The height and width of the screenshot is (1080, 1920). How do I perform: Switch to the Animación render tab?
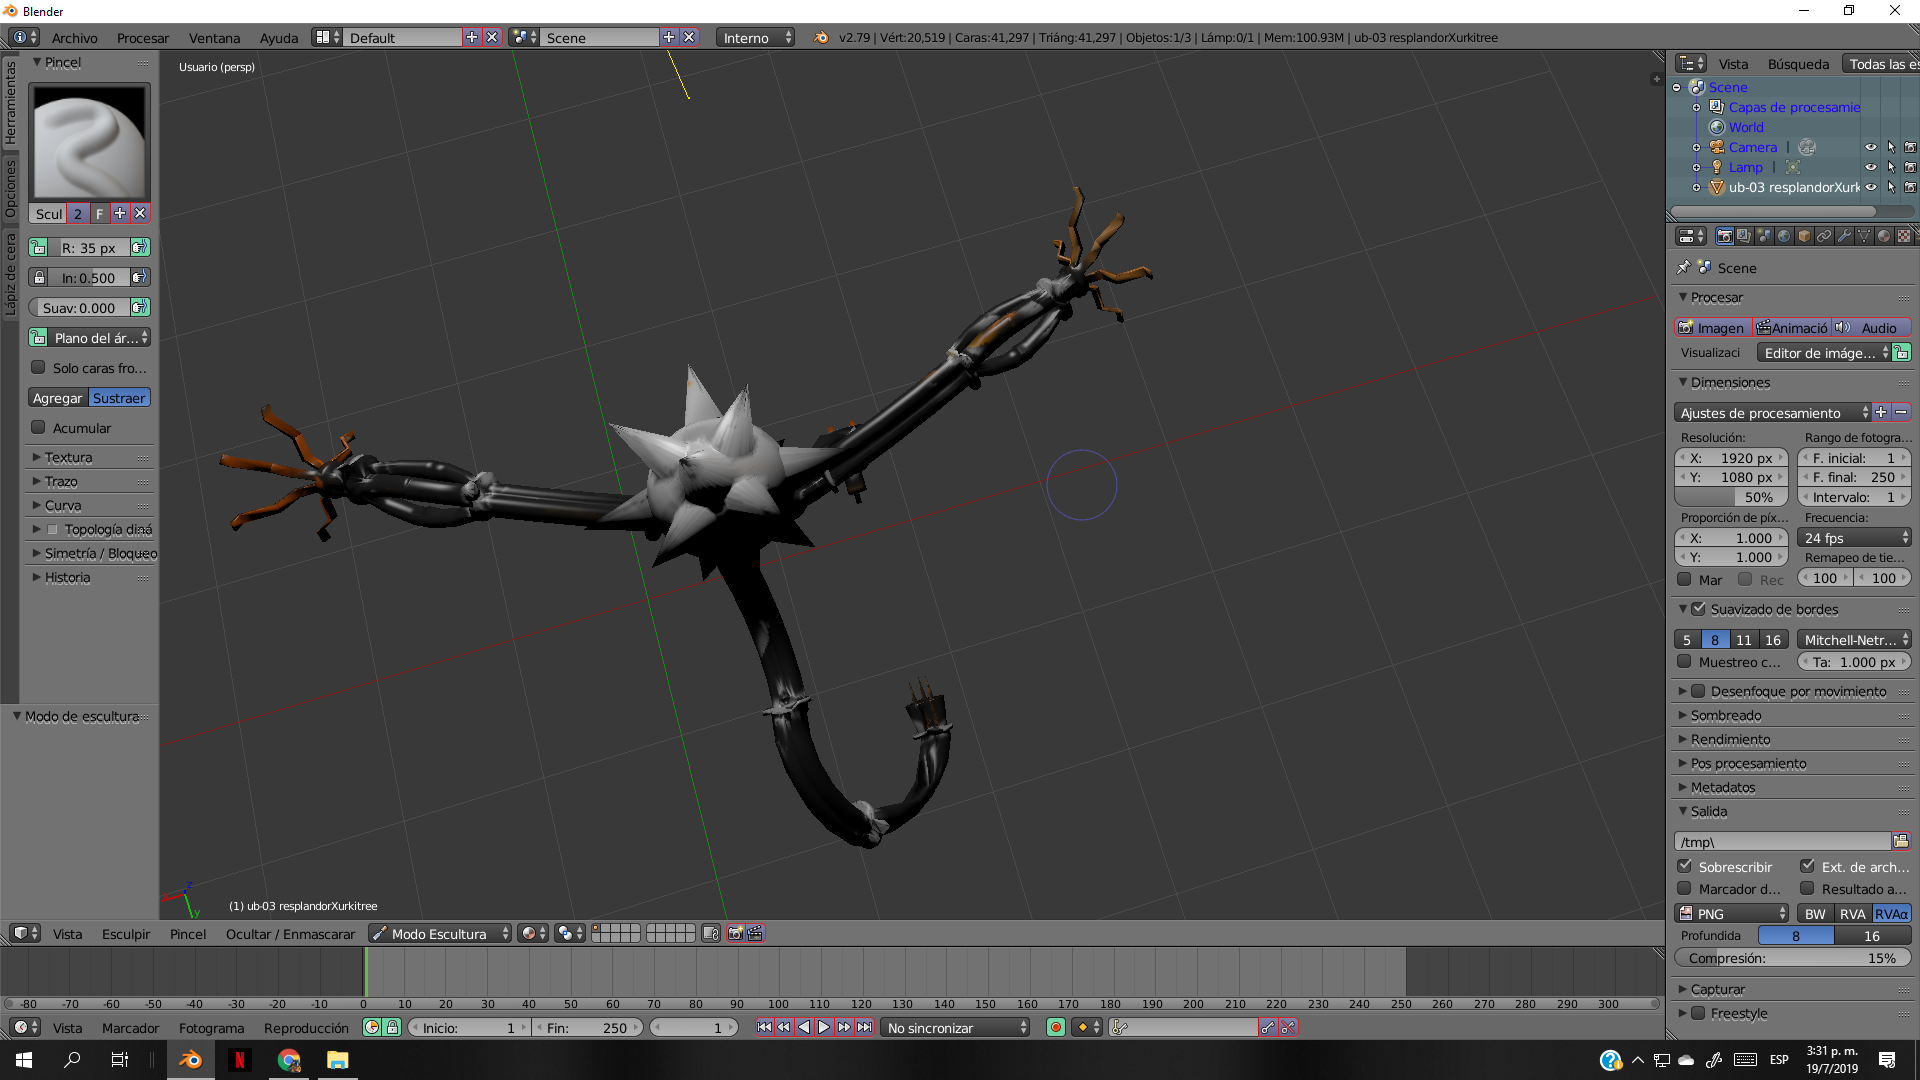(1791, 327)
